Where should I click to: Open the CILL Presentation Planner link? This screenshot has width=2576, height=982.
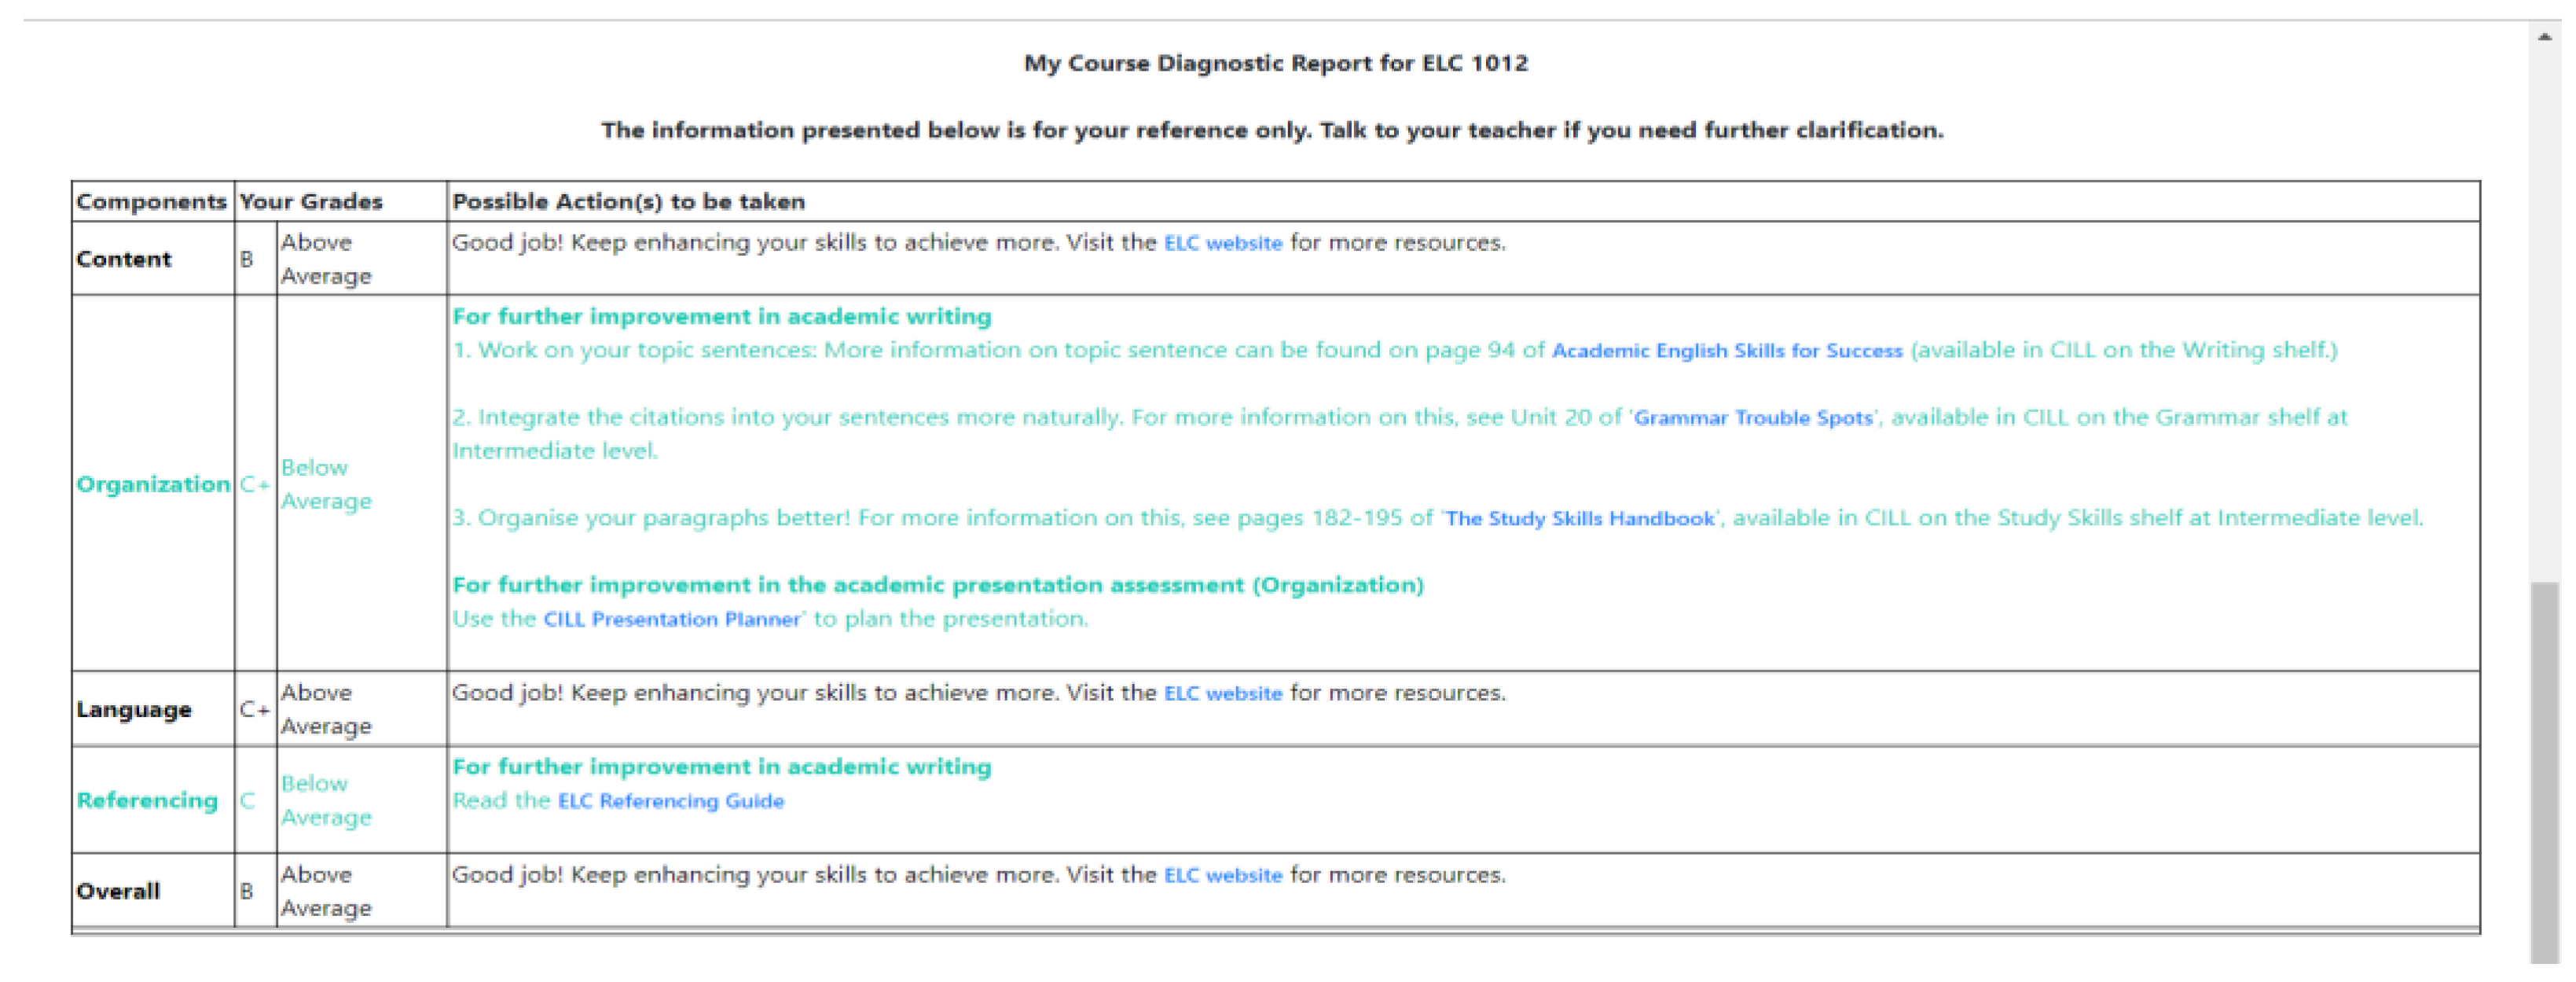point(671,619)
